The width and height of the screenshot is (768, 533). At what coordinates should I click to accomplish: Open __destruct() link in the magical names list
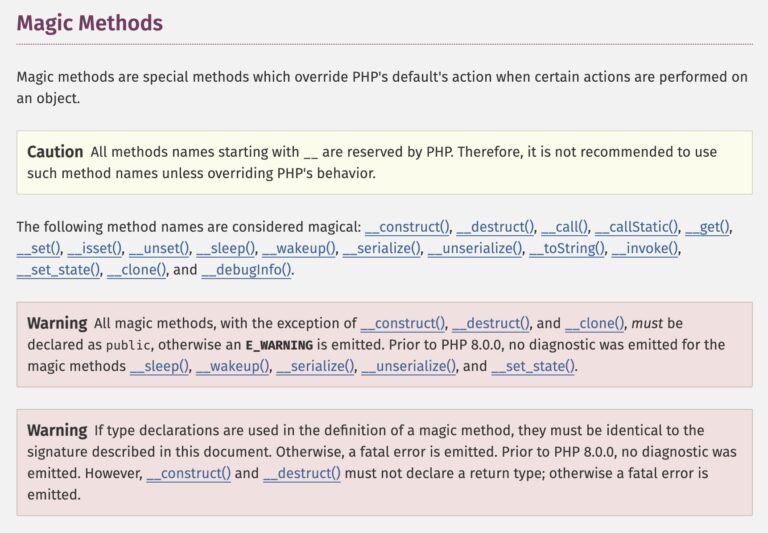pos(497,227)
